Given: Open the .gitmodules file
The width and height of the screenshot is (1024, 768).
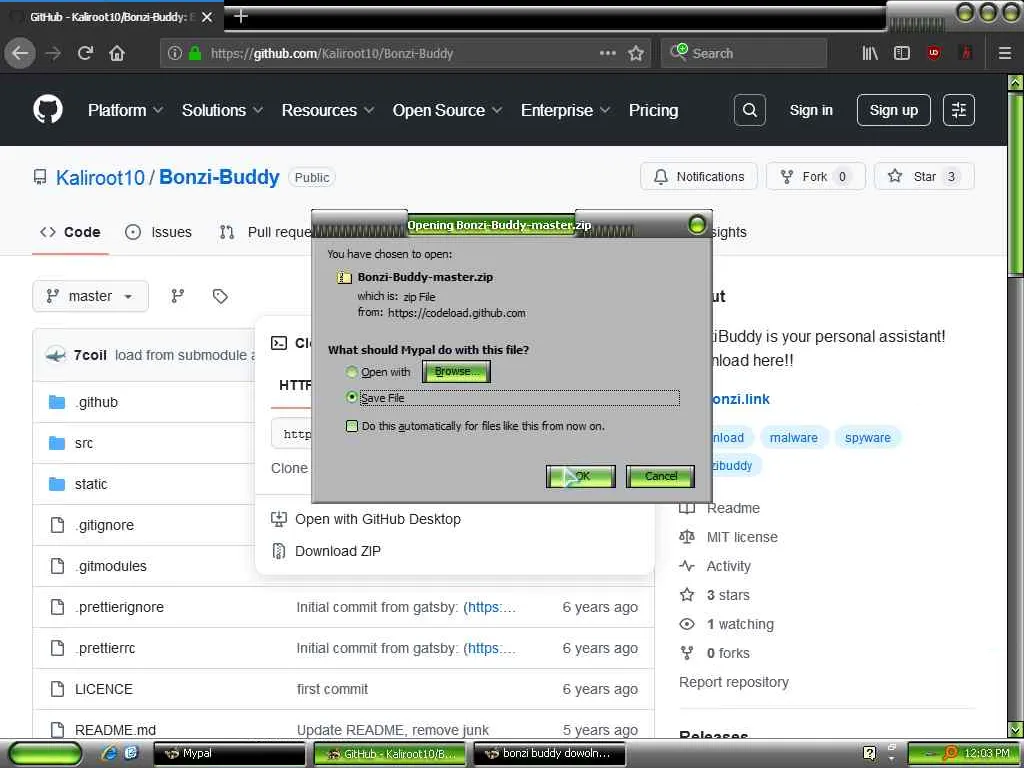Looking at the screenshot, I should 111,566.
